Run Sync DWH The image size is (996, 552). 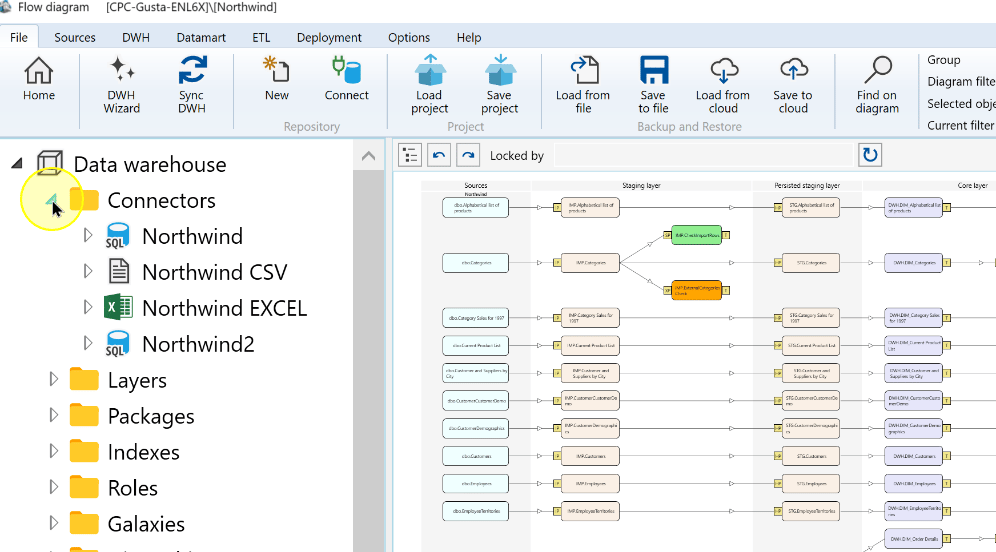tap(192, 85)
